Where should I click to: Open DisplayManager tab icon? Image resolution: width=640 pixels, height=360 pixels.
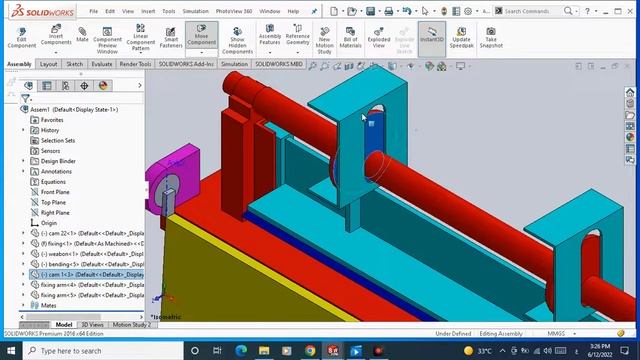pos(103,85)
